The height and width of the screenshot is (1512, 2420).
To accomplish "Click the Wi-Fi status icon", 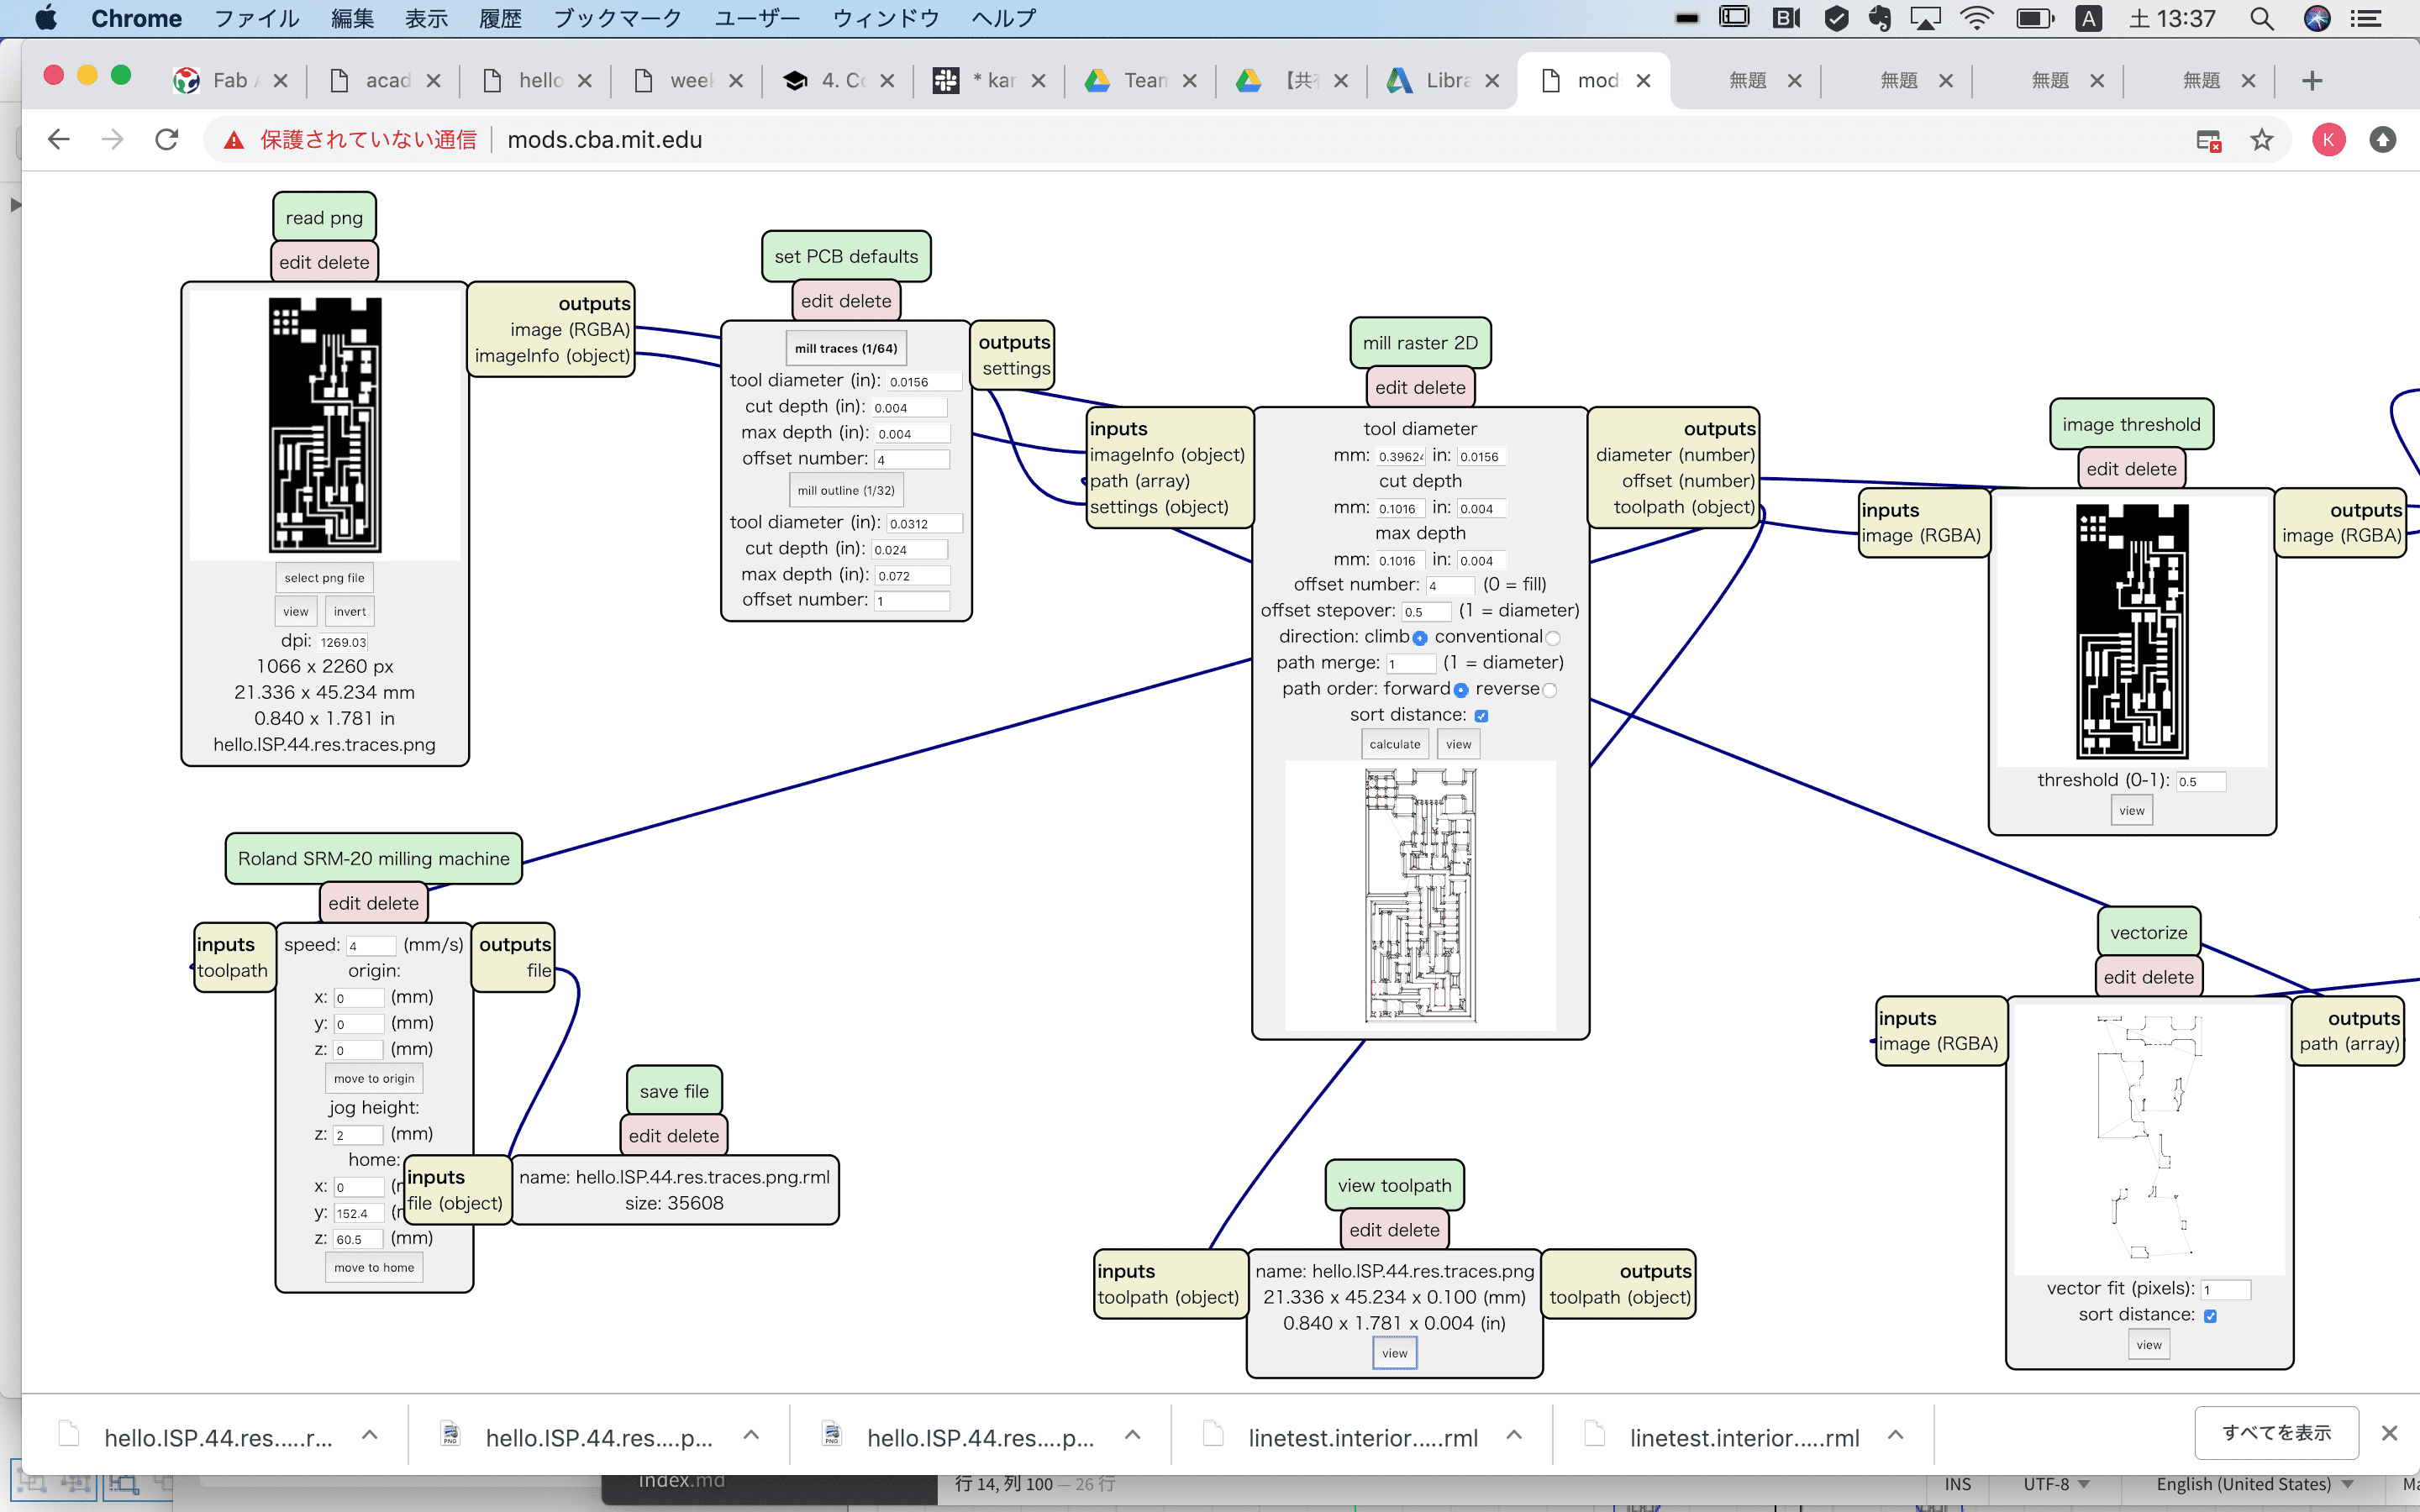I will [1976, 18].
